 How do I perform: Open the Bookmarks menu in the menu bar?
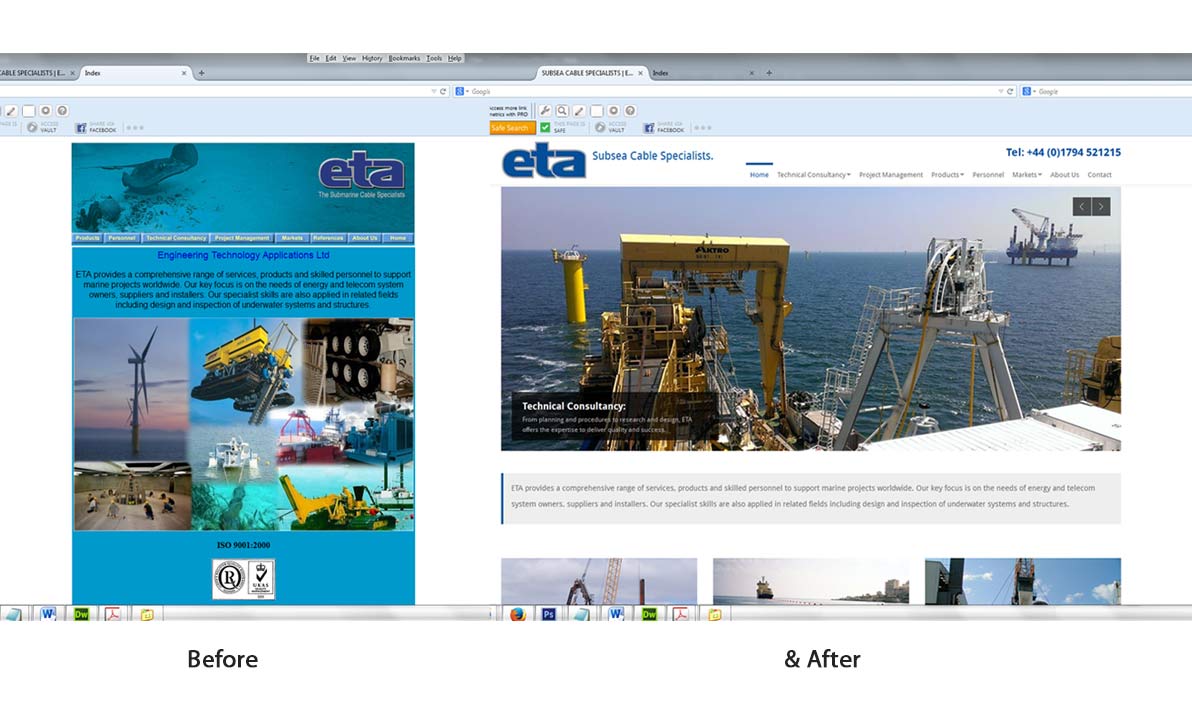click(x=404, y=59)
